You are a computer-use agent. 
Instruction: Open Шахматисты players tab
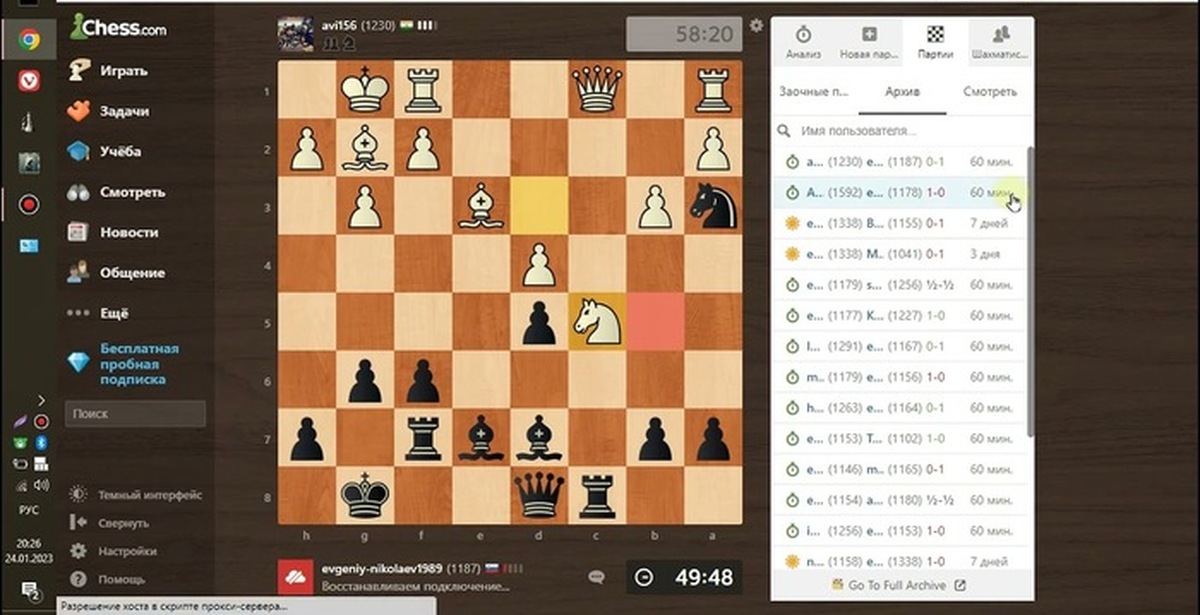(1001, 42)
